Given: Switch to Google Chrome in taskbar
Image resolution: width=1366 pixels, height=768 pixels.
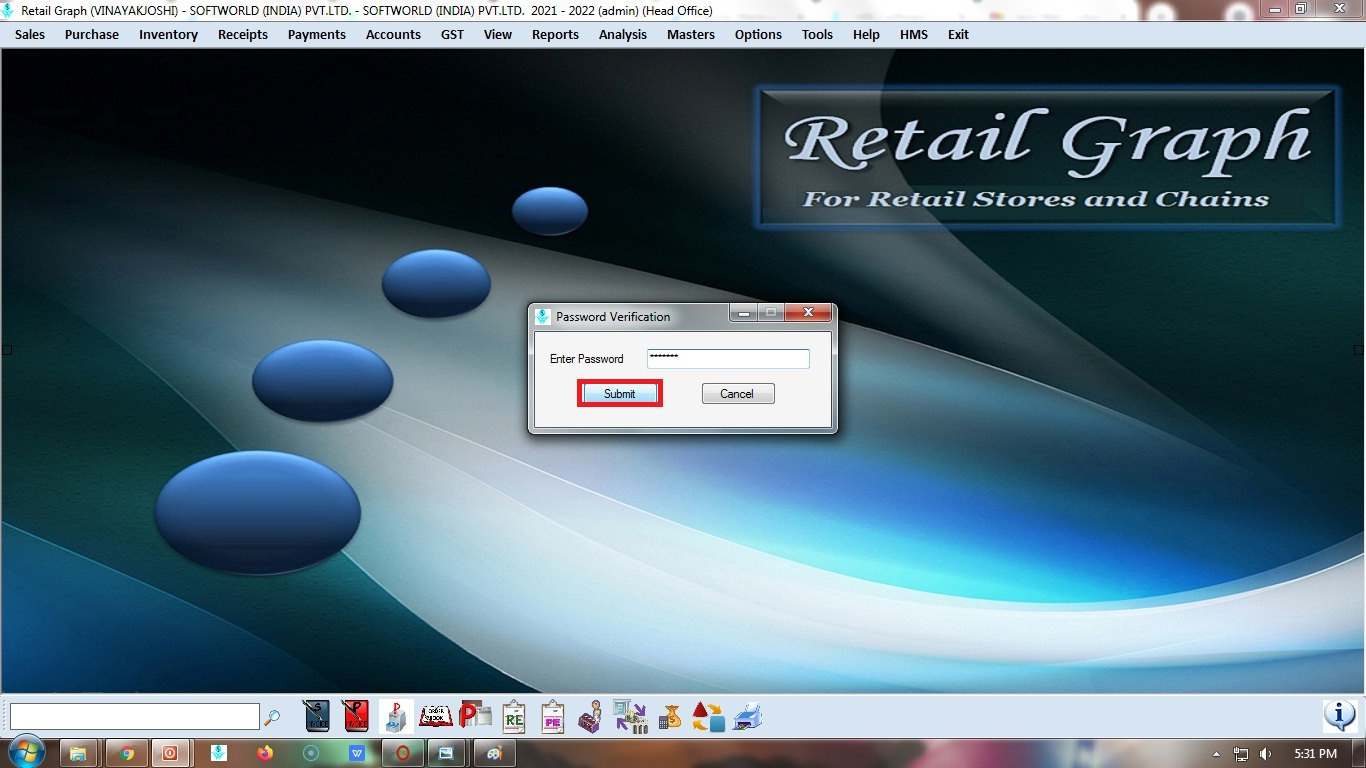Looking at the screenshot, I should point(127,753).
